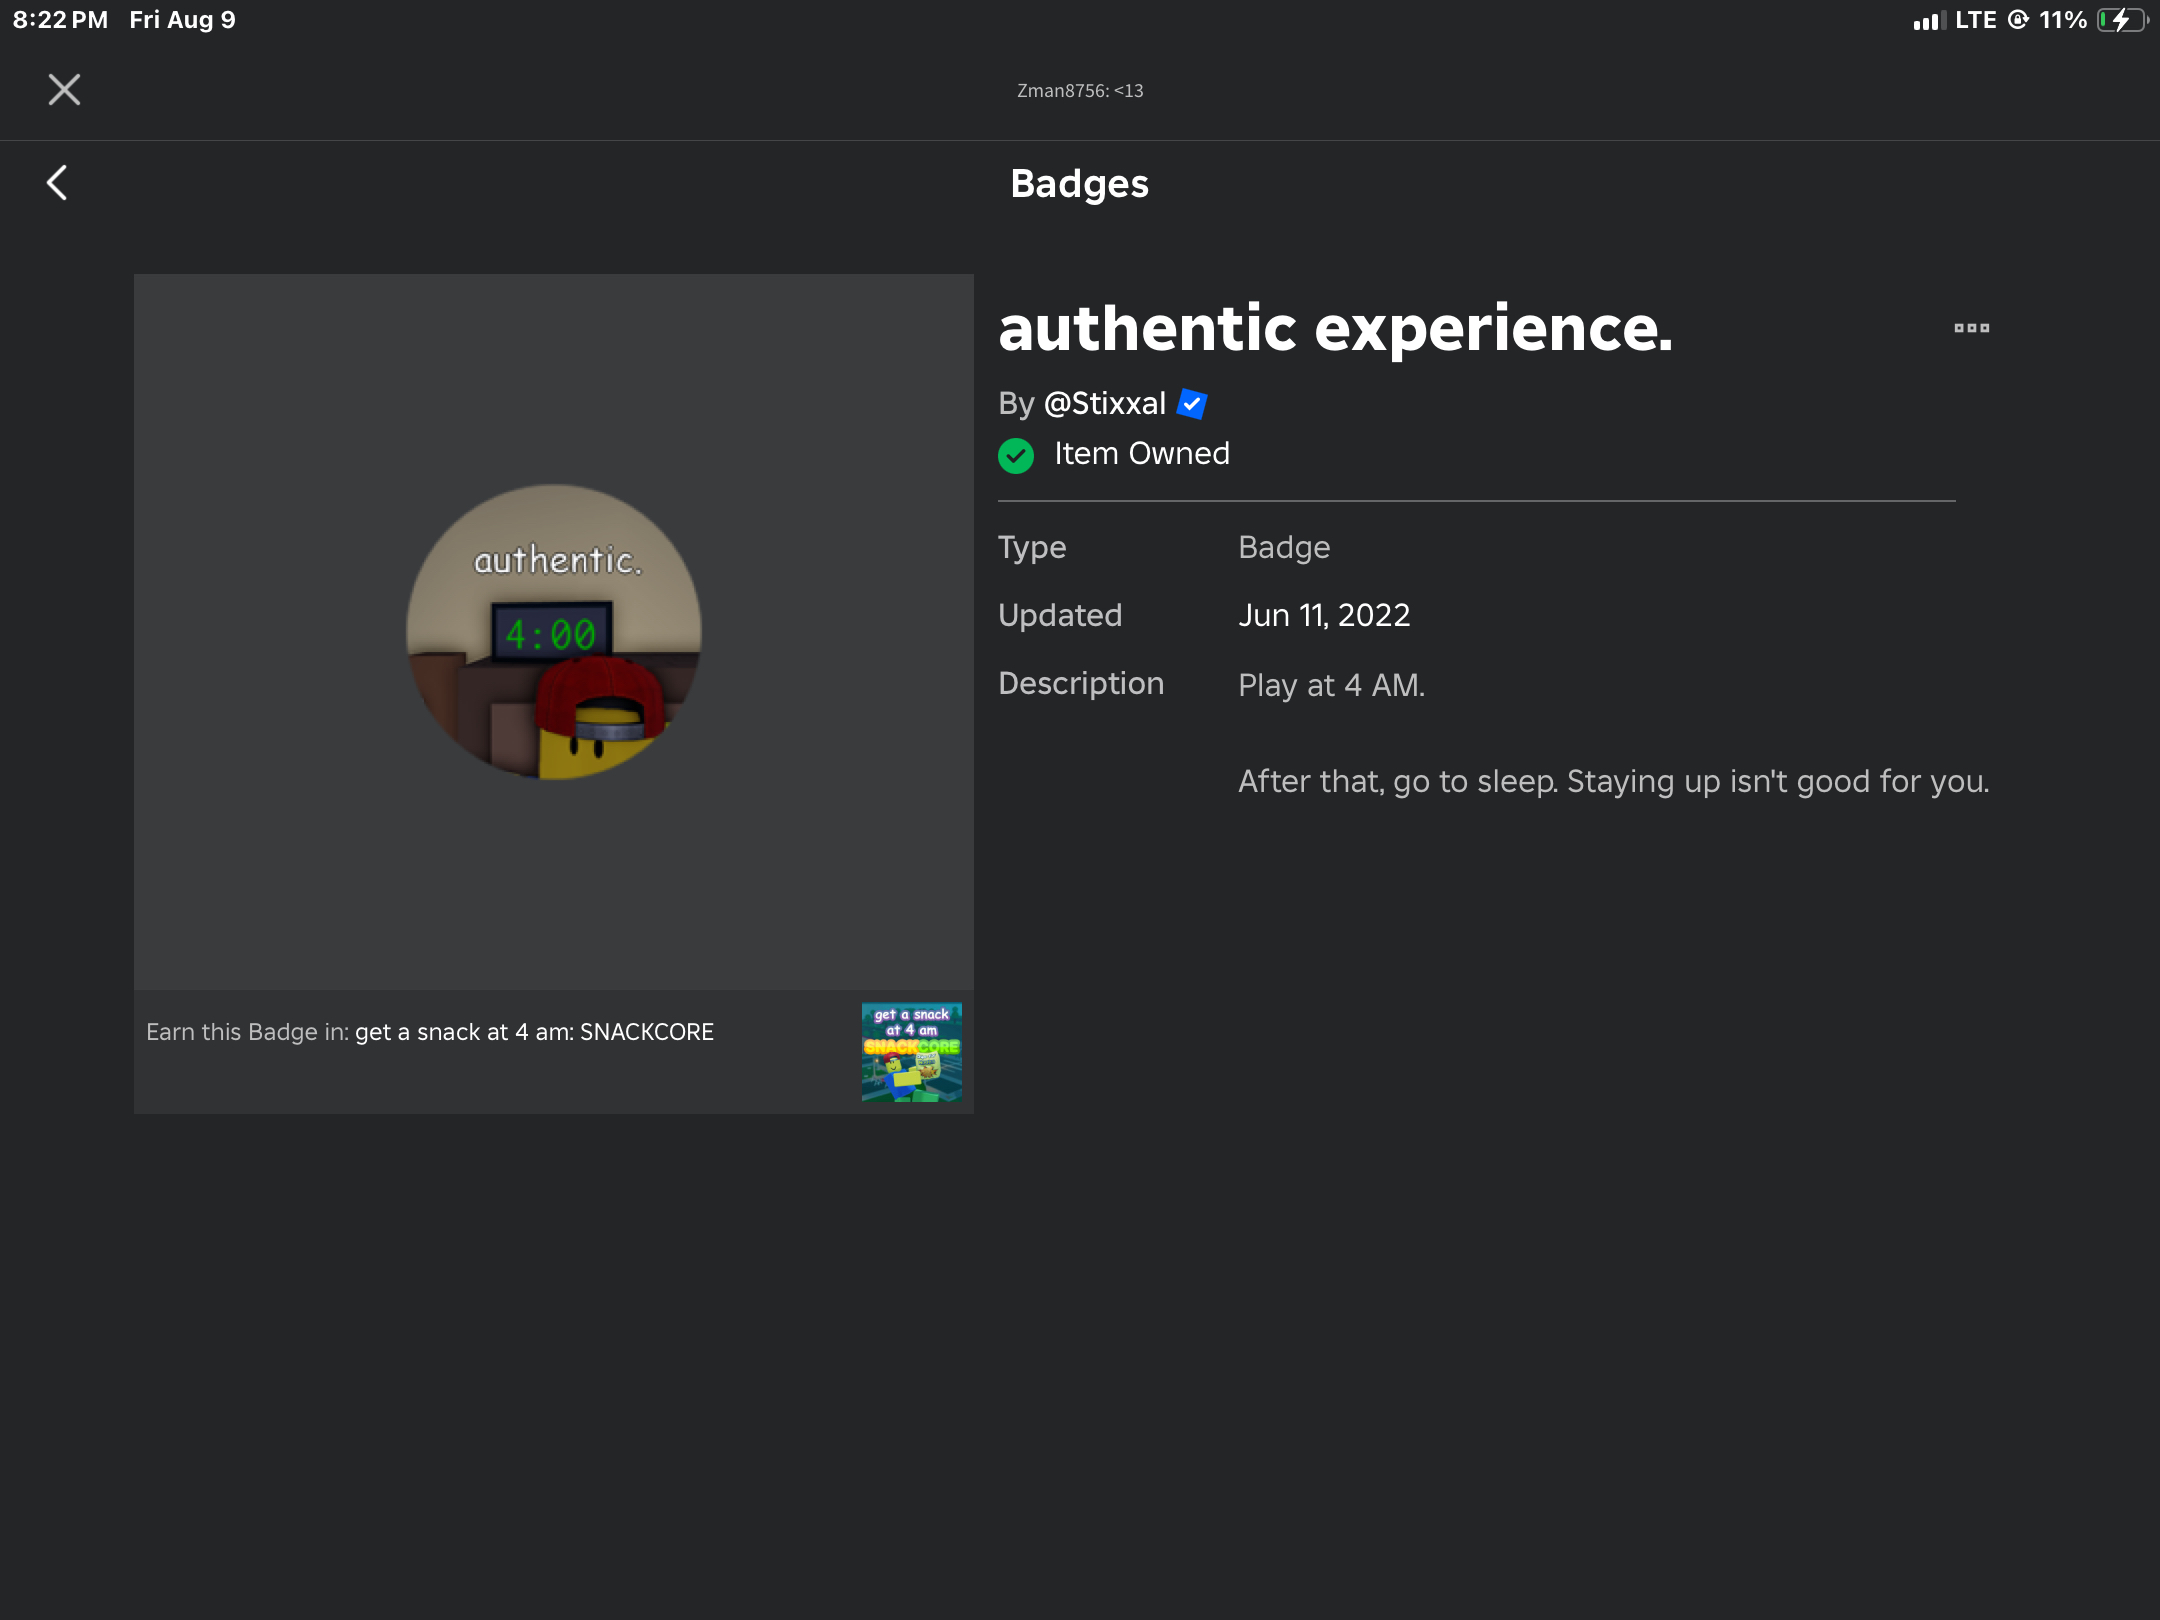Tap the Badges page title
The width and height of the screenshot is (2160, 1620).
(1079, 184)
